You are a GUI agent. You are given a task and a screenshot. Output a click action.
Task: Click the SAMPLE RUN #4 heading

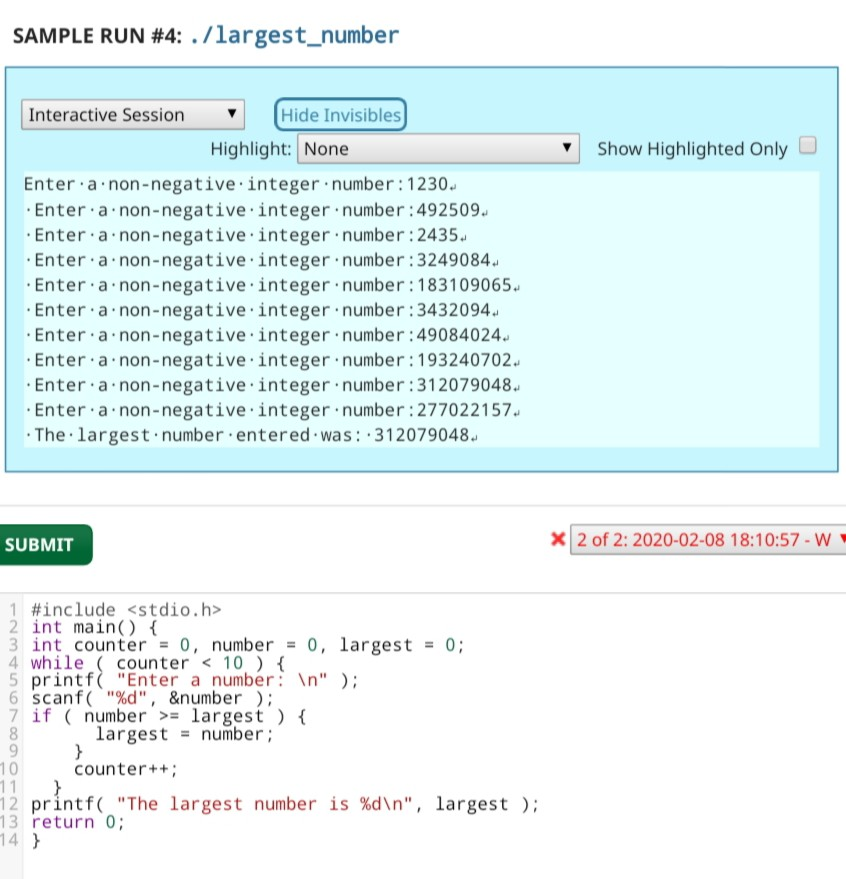(100, 34)
